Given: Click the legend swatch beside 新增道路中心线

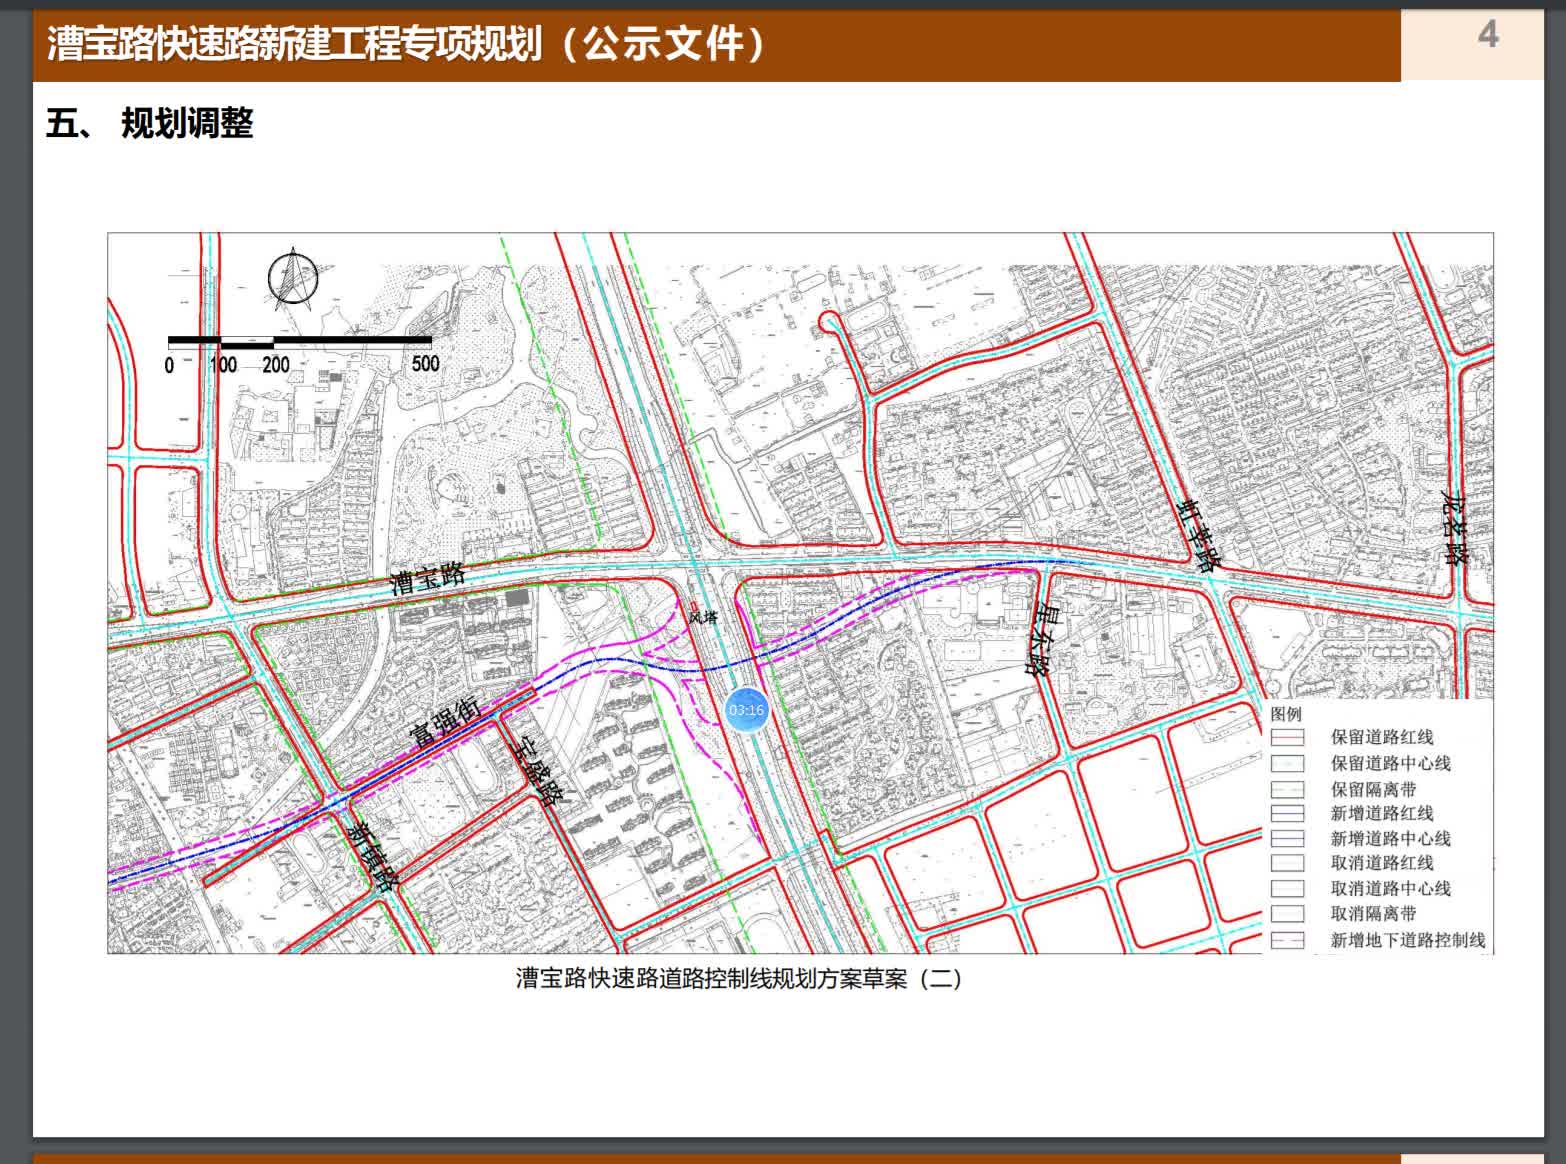Looking at the screenshot, I should click(1287, 838).
